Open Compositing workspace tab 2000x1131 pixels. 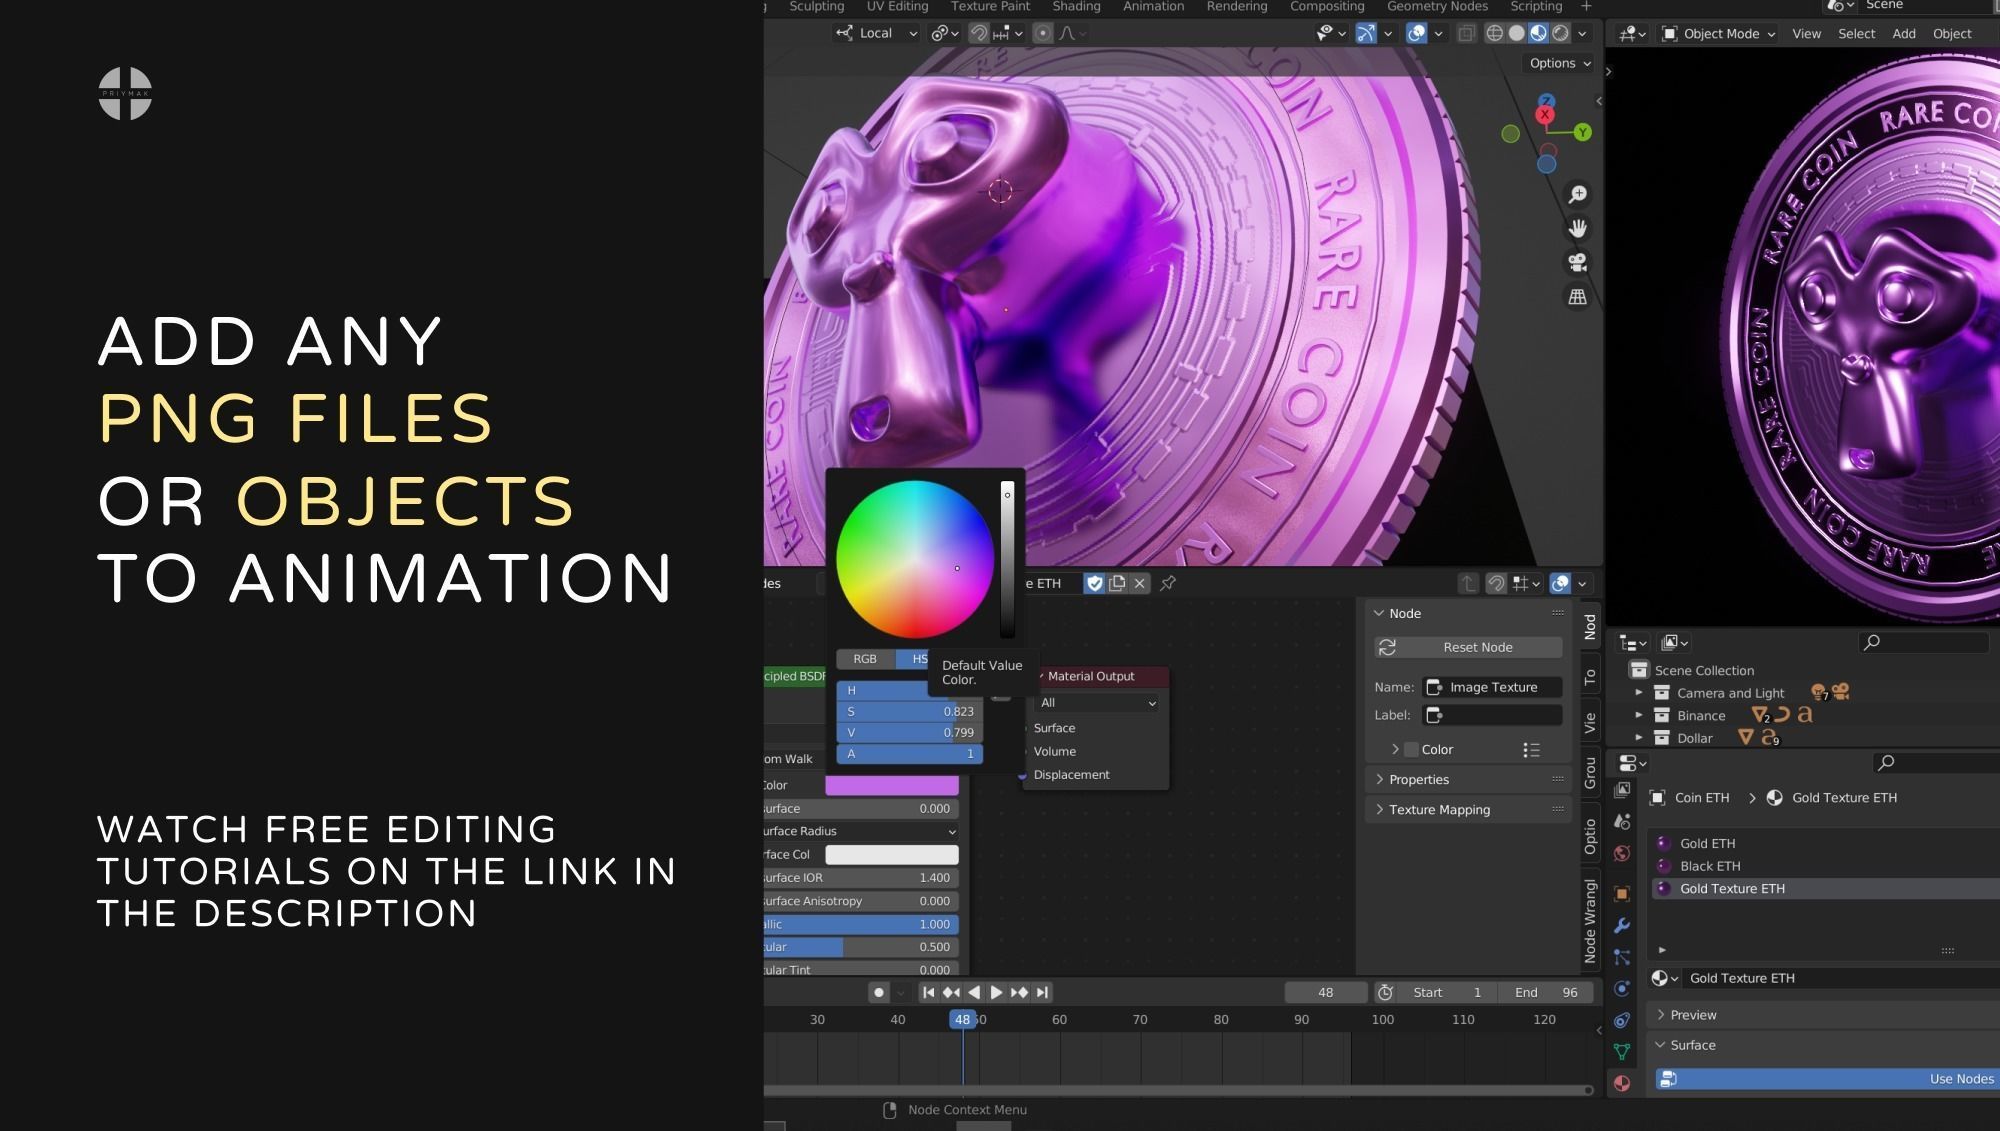tap(1326, 6)
